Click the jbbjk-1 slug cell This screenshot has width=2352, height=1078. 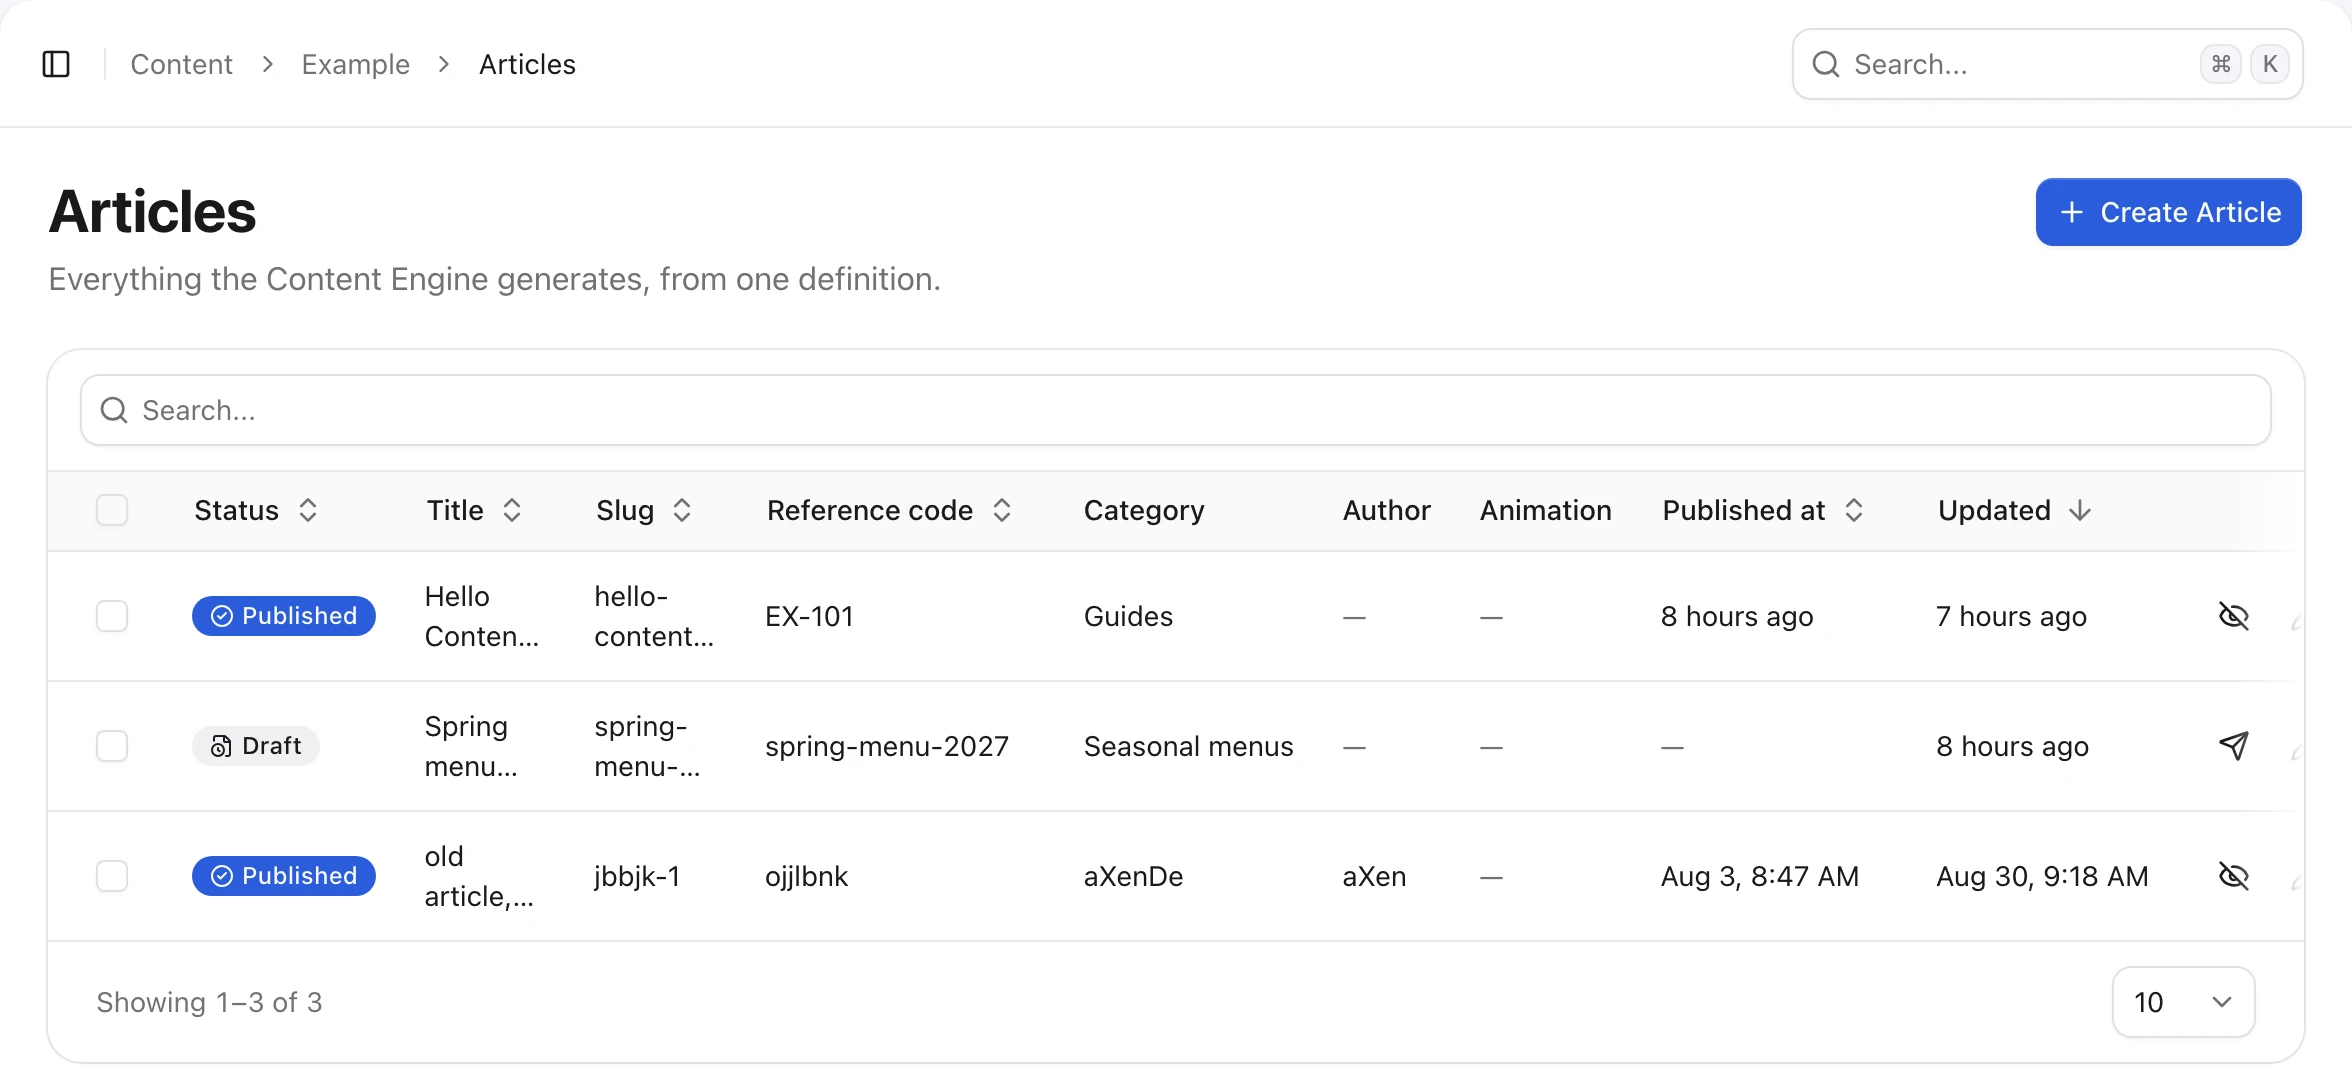(x=637, y=876)
